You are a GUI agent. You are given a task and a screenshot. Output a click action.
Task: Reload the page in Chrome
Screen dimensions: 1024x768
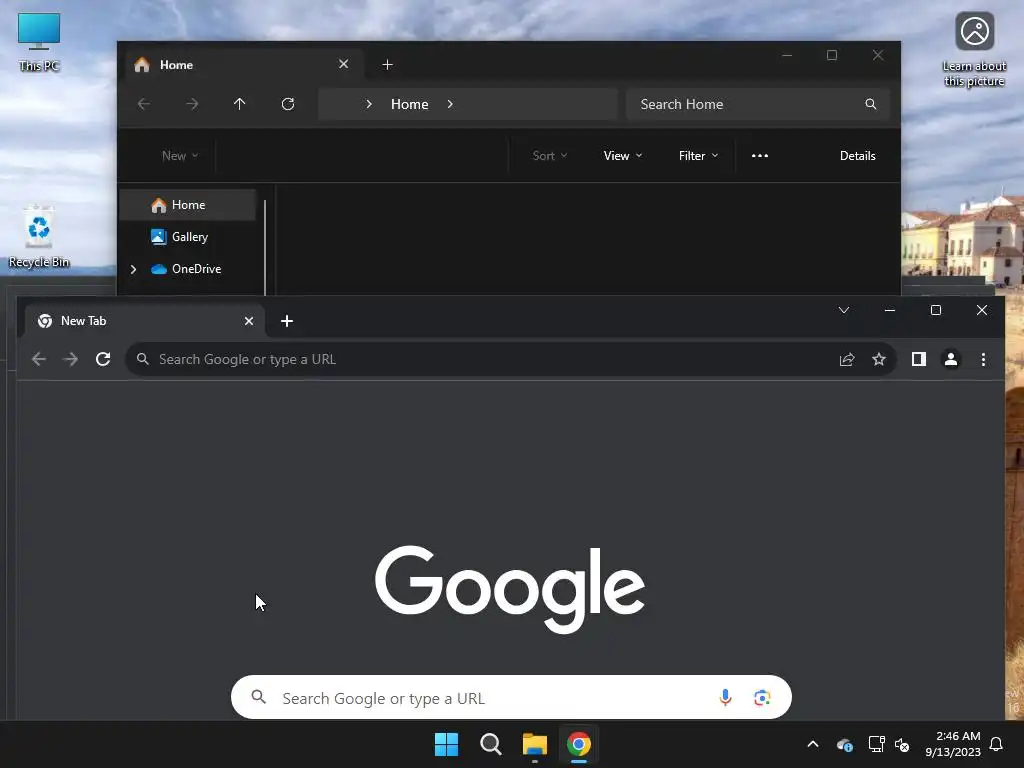(x=103, y=359)
